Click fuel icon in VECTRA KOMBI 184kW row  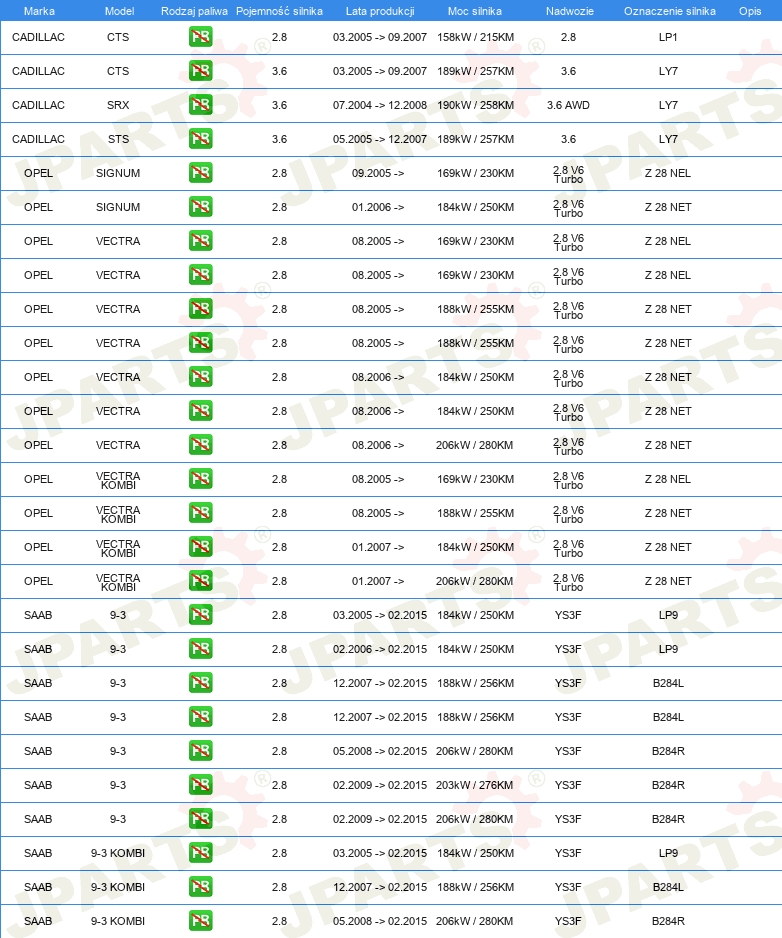coord(200,547)
